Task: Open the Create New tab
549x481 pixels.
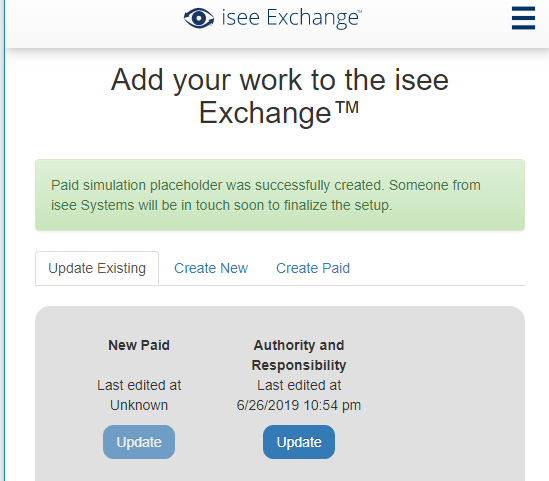Action: (211, 268)
